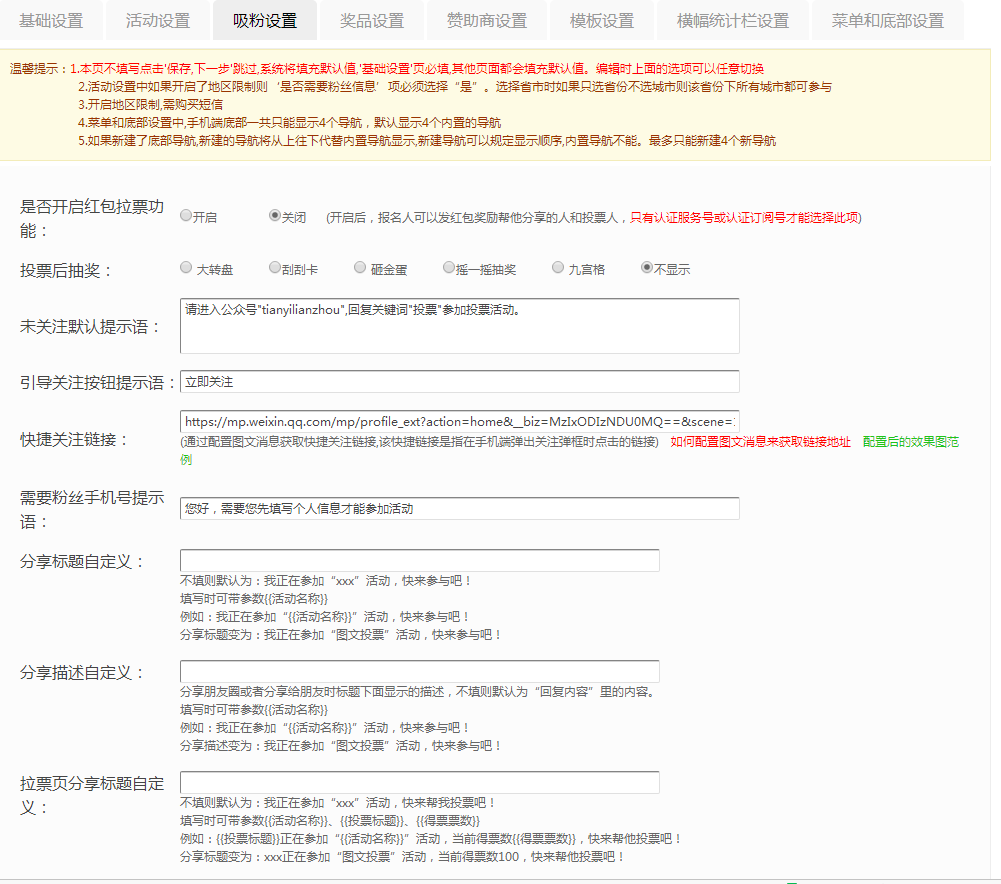Select the 关闭 radio for red packet voting

(x=275, y=215)
